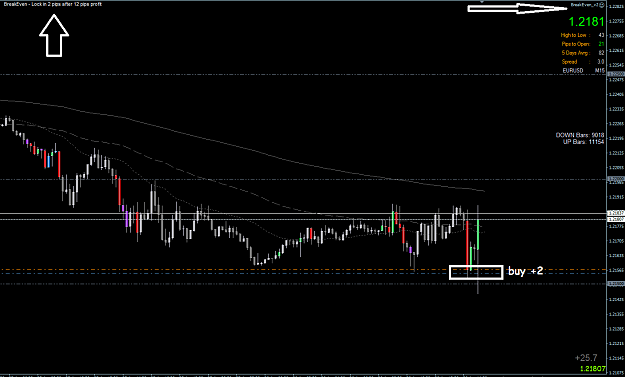Click the BreakEven_v2 expert advisor label
Screen dimensions: 625x377
pos(585,5)
